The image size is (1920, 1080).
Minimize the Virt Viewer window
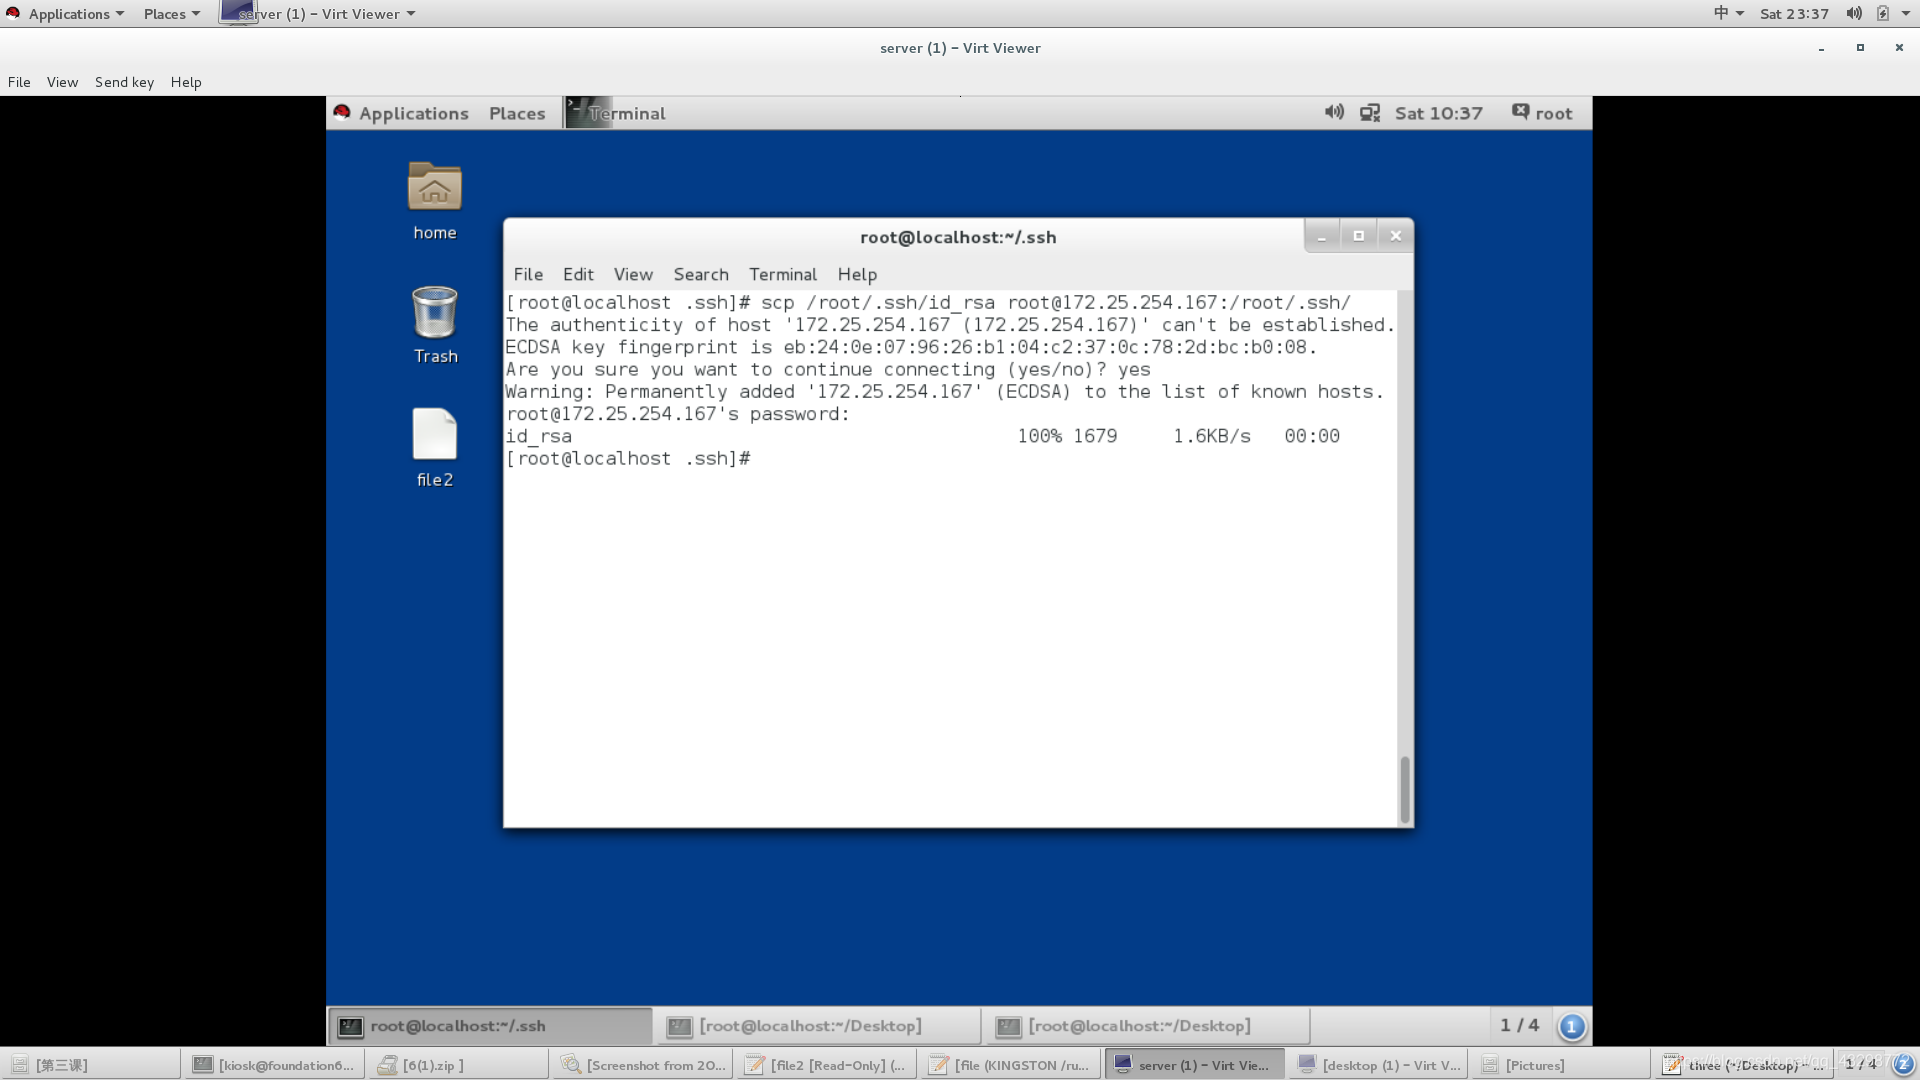1821,48
